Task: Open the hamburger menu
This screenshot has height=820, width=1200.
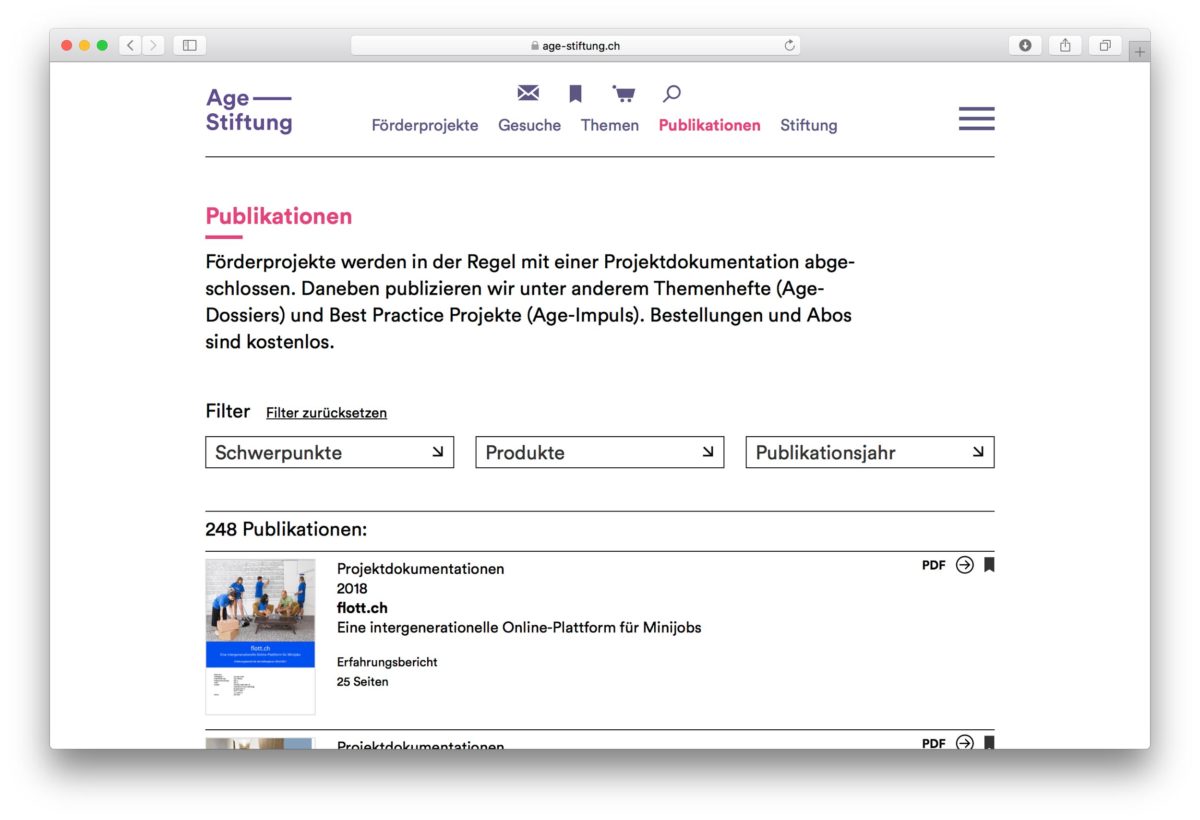Action: click(x=976, y=119)
